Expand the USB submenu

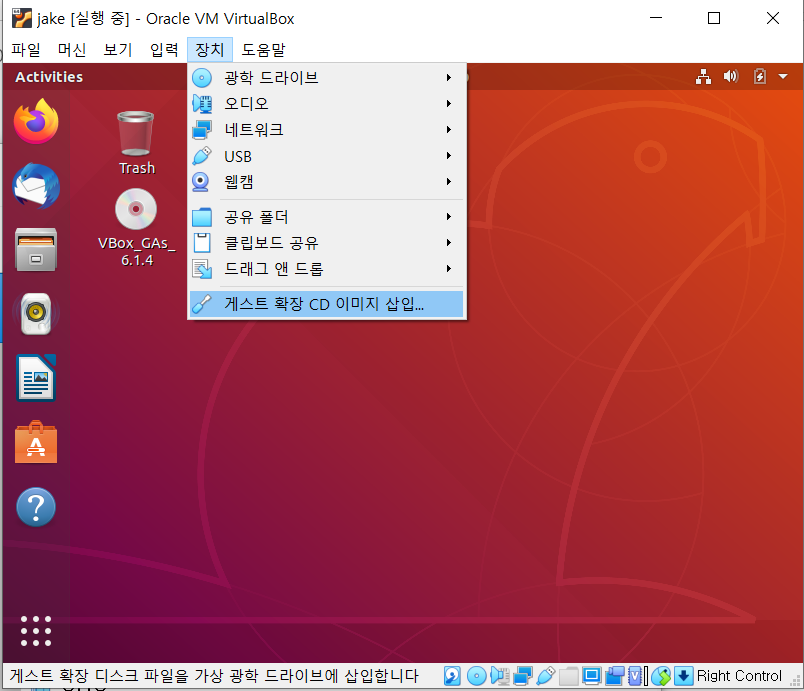pos(327,156)
